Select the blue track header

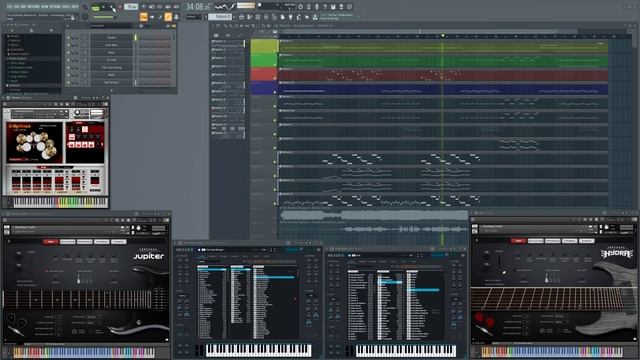(x=263, y=88)
